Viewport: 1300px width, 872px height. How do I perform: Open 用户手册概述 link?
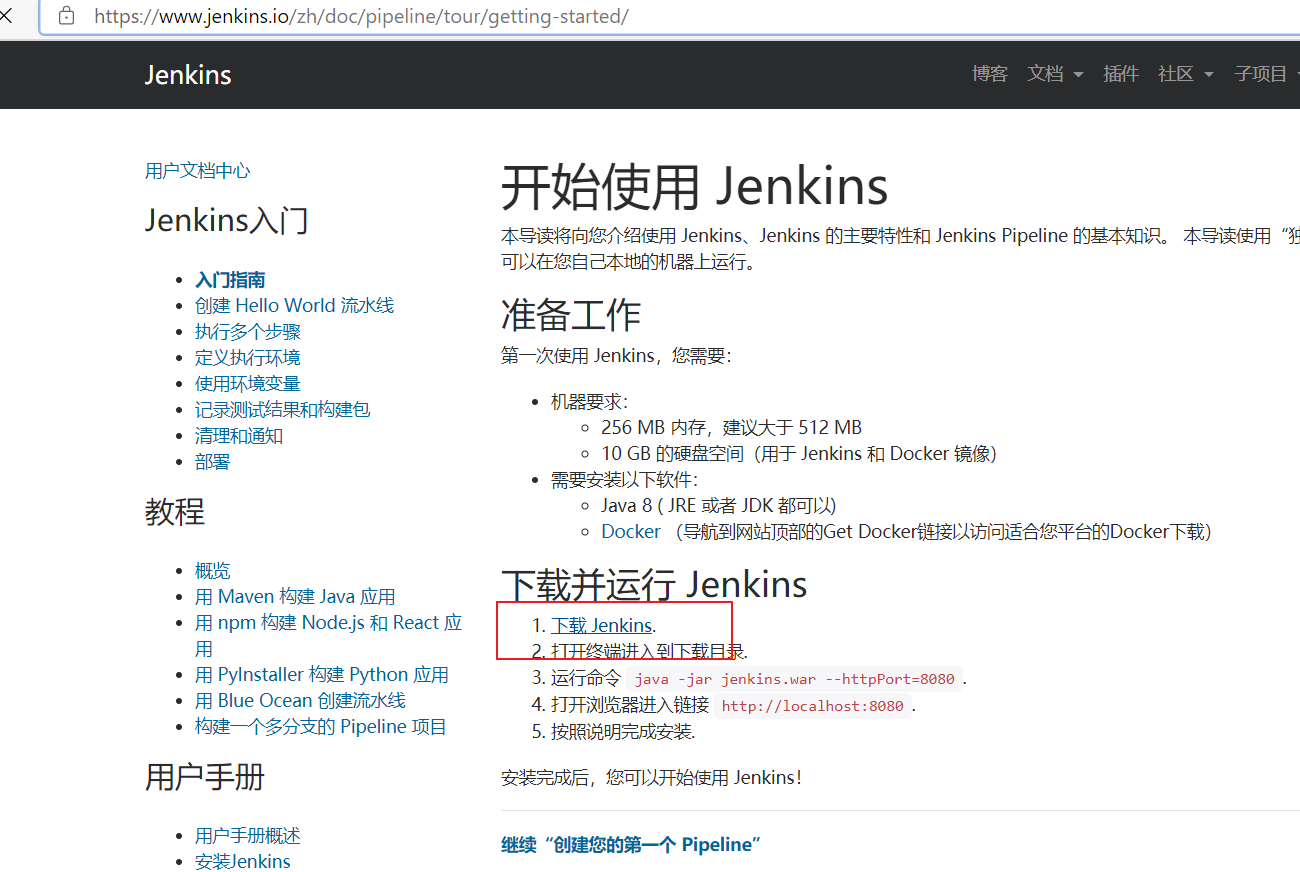click(x=248, y=836)
